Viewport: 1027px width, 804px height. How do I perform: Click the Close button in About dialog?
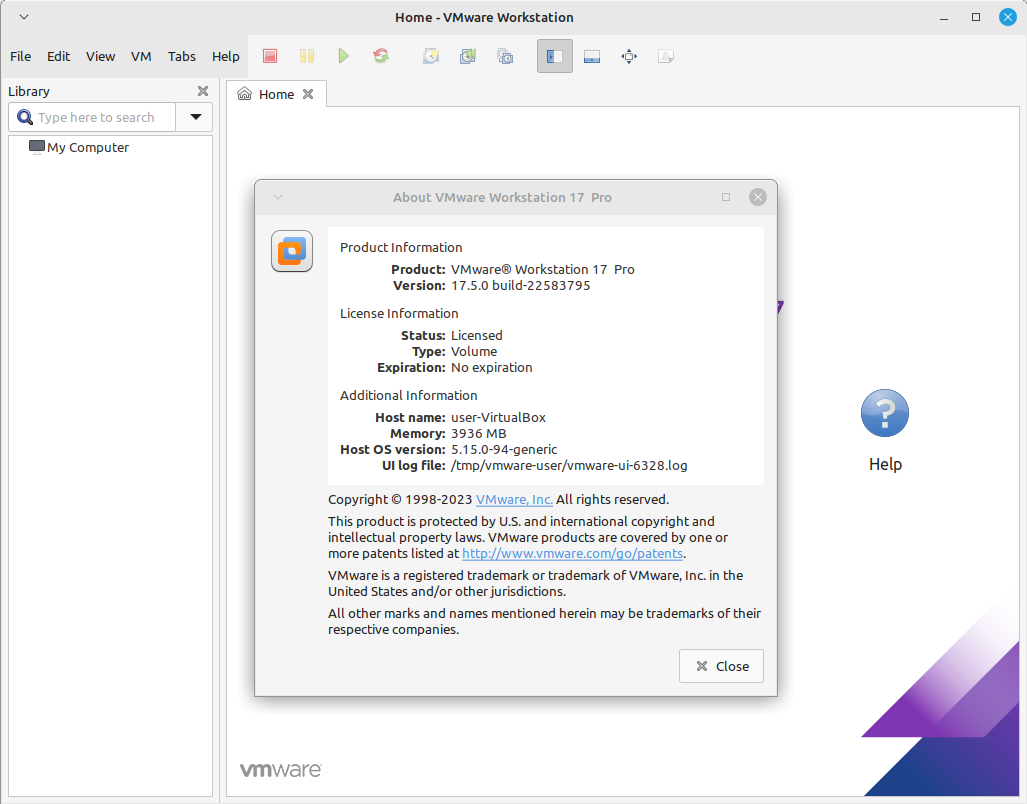coord(721,666)
